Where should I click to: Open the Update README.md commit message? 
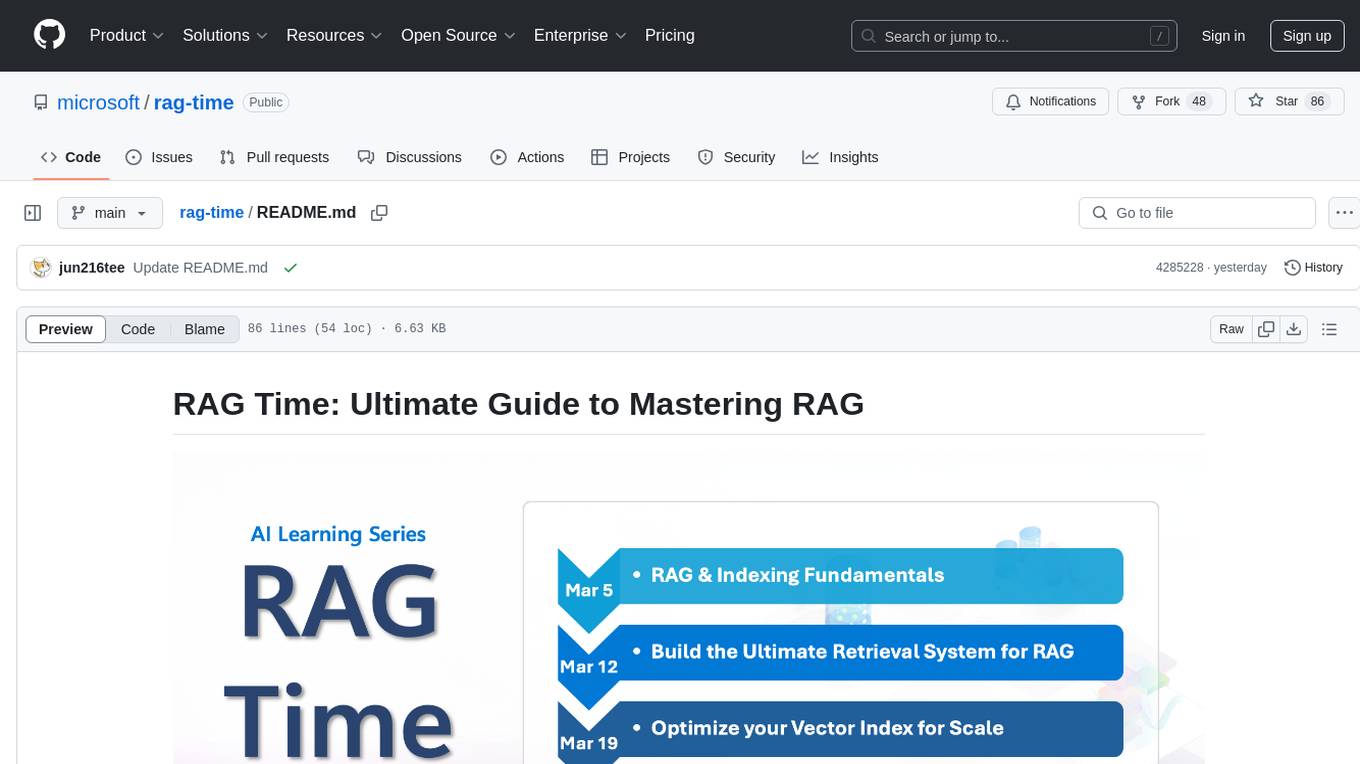(200, 267)
